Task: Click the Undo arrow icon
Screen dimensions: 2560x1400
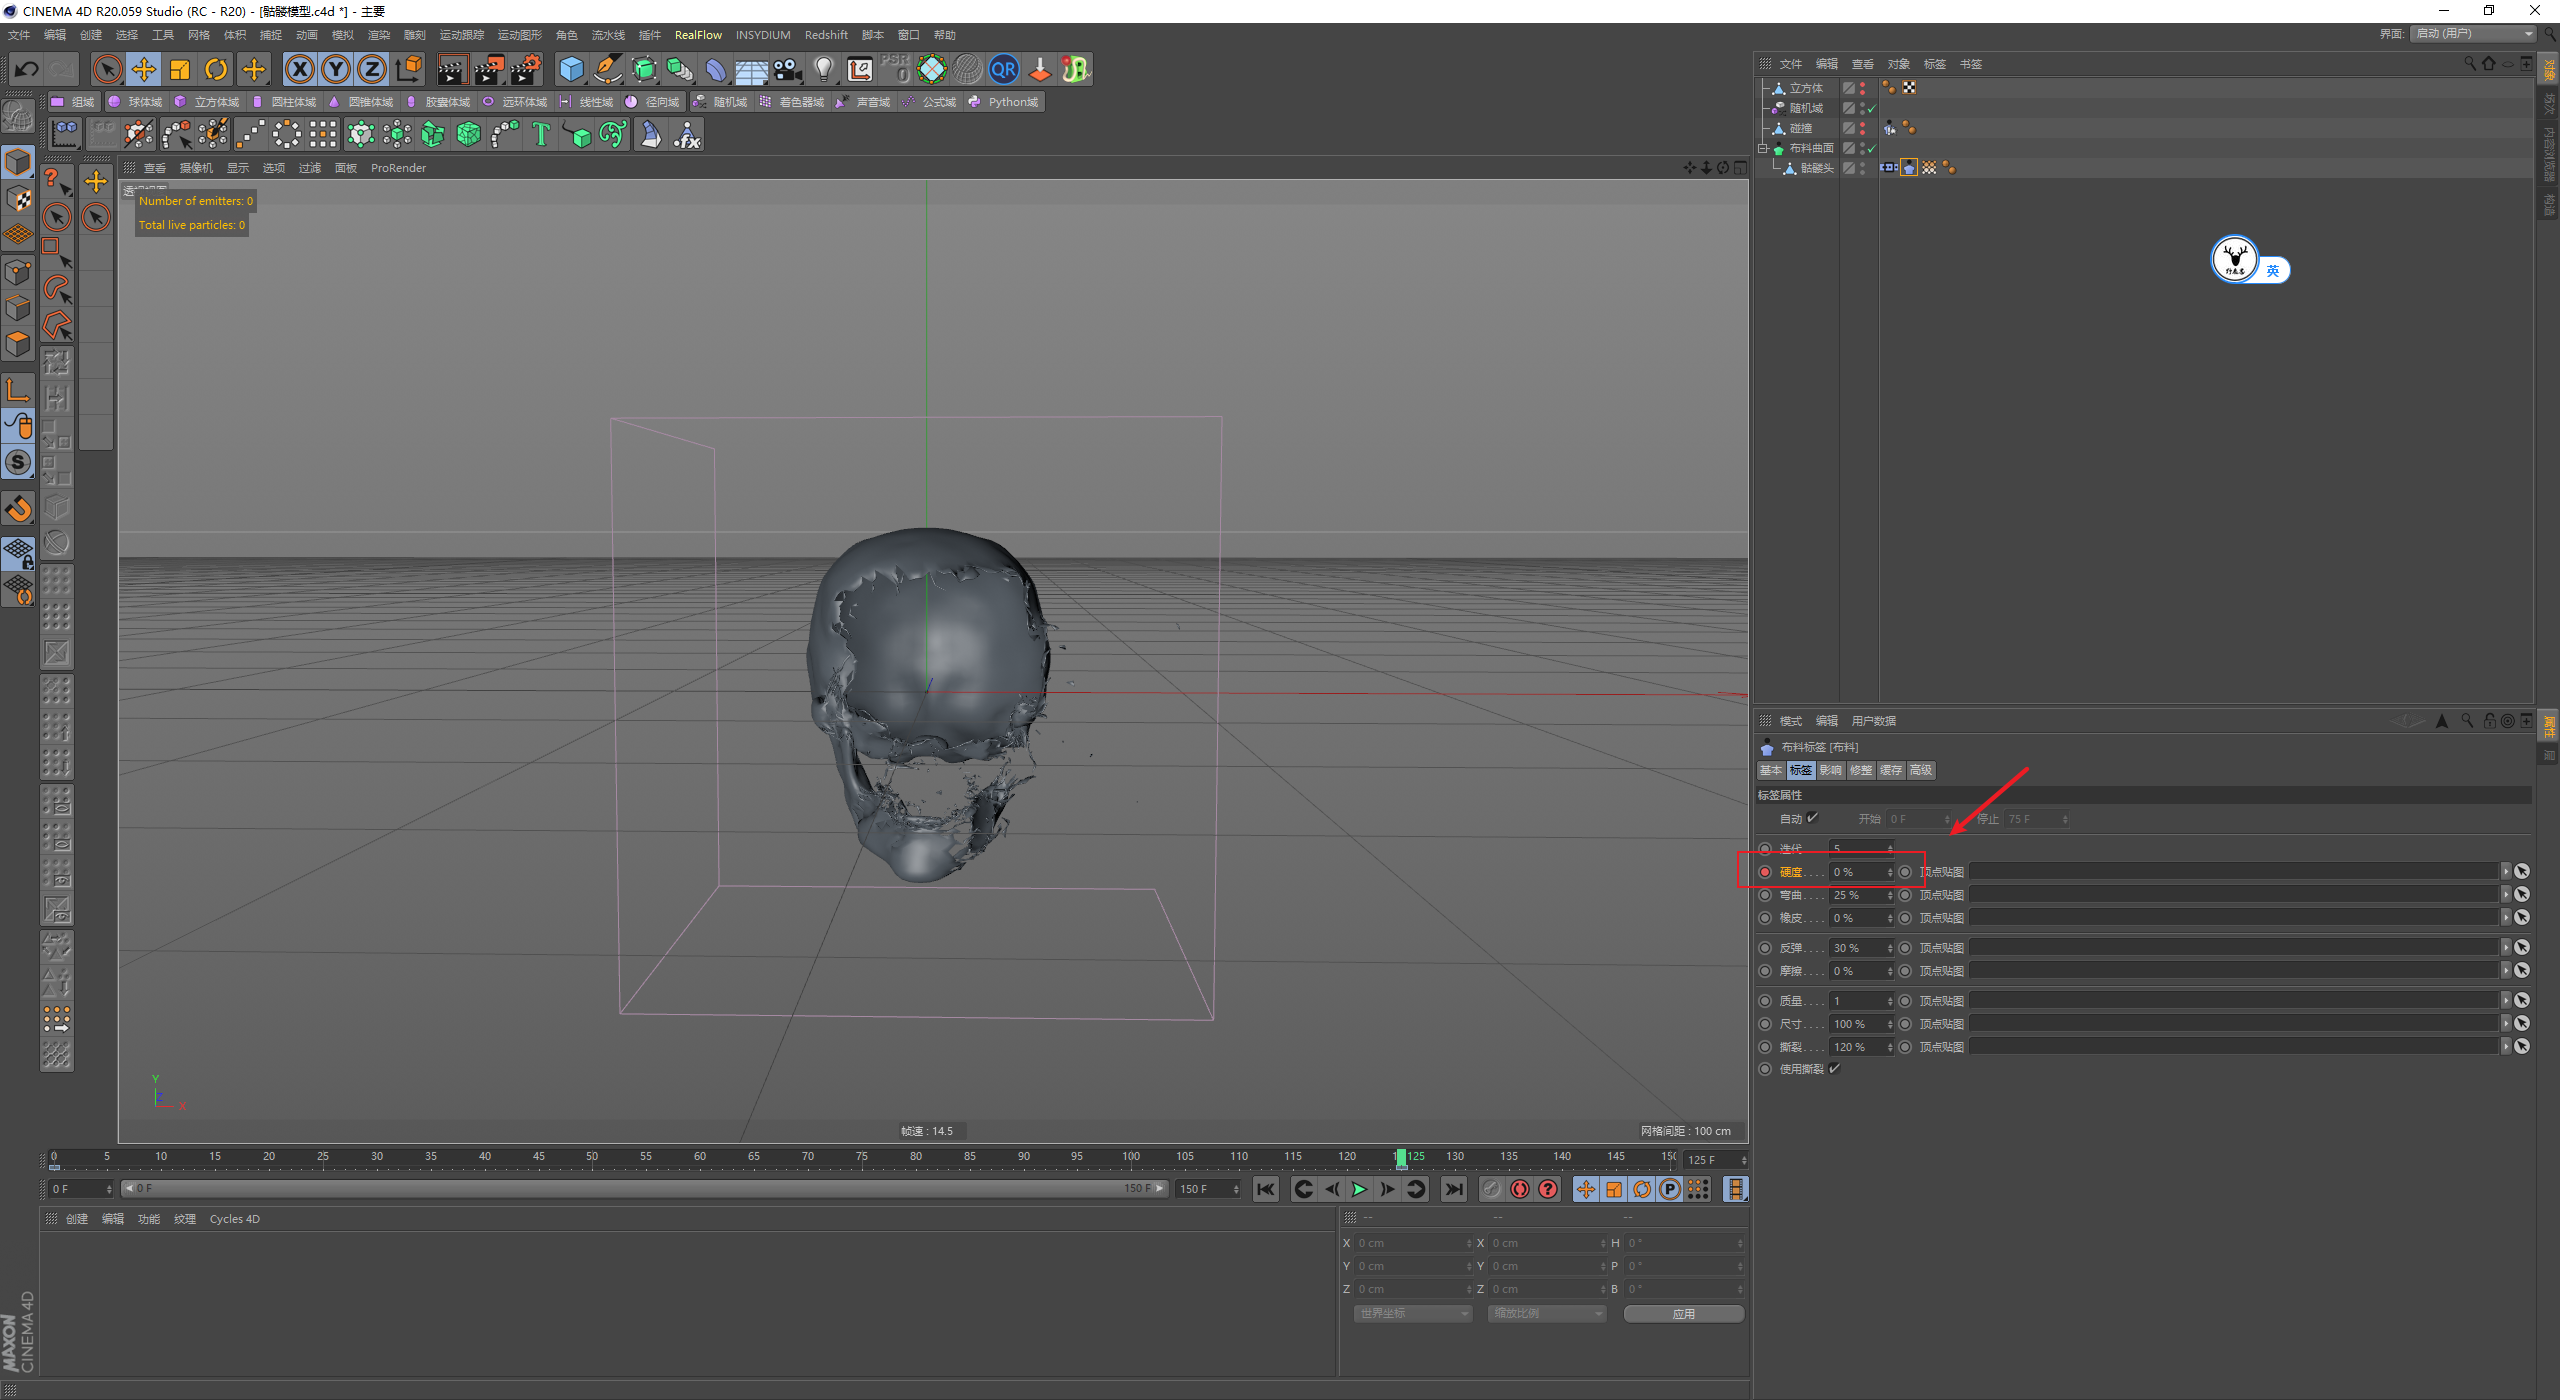Action: click(27, 69)
